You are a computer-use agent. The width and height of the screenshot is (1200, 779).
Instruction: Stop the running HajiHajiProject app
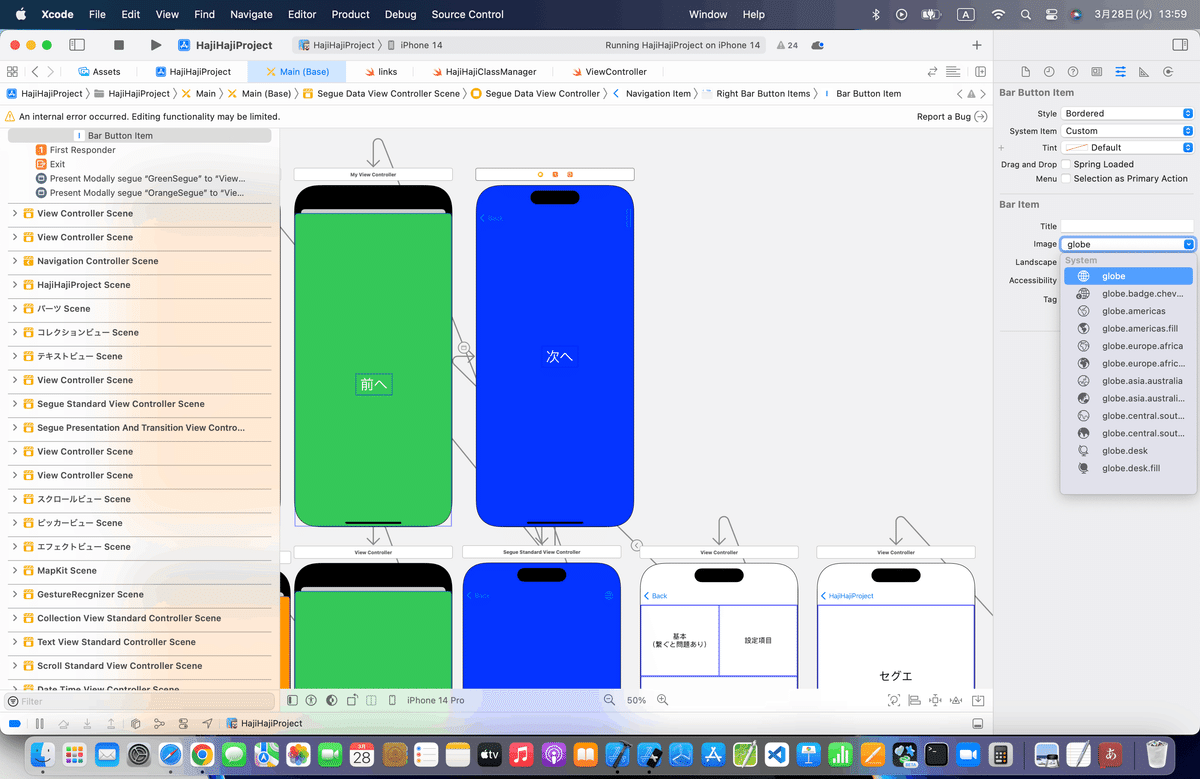coord(119,45)
